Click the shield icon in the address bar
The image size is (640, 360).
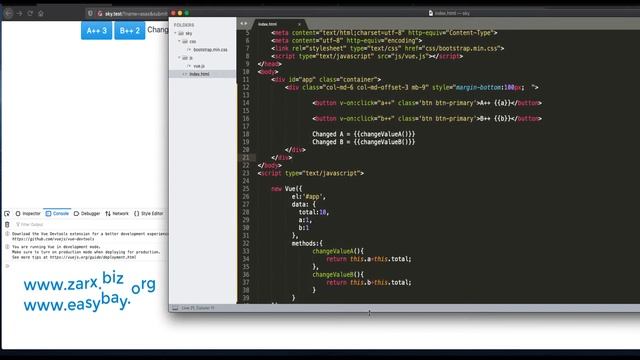(90, 13)
